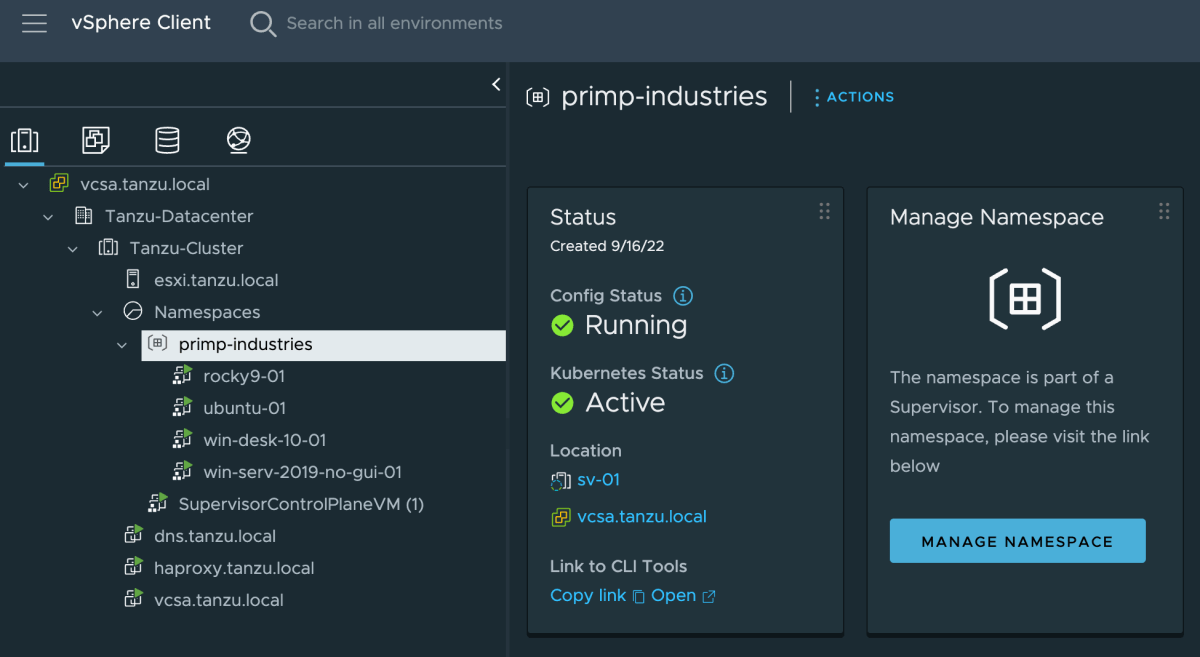Screen dimensions: 1200x657
Task: Click the Kubernetes Status info icon
Action: (x=725, y=373)
